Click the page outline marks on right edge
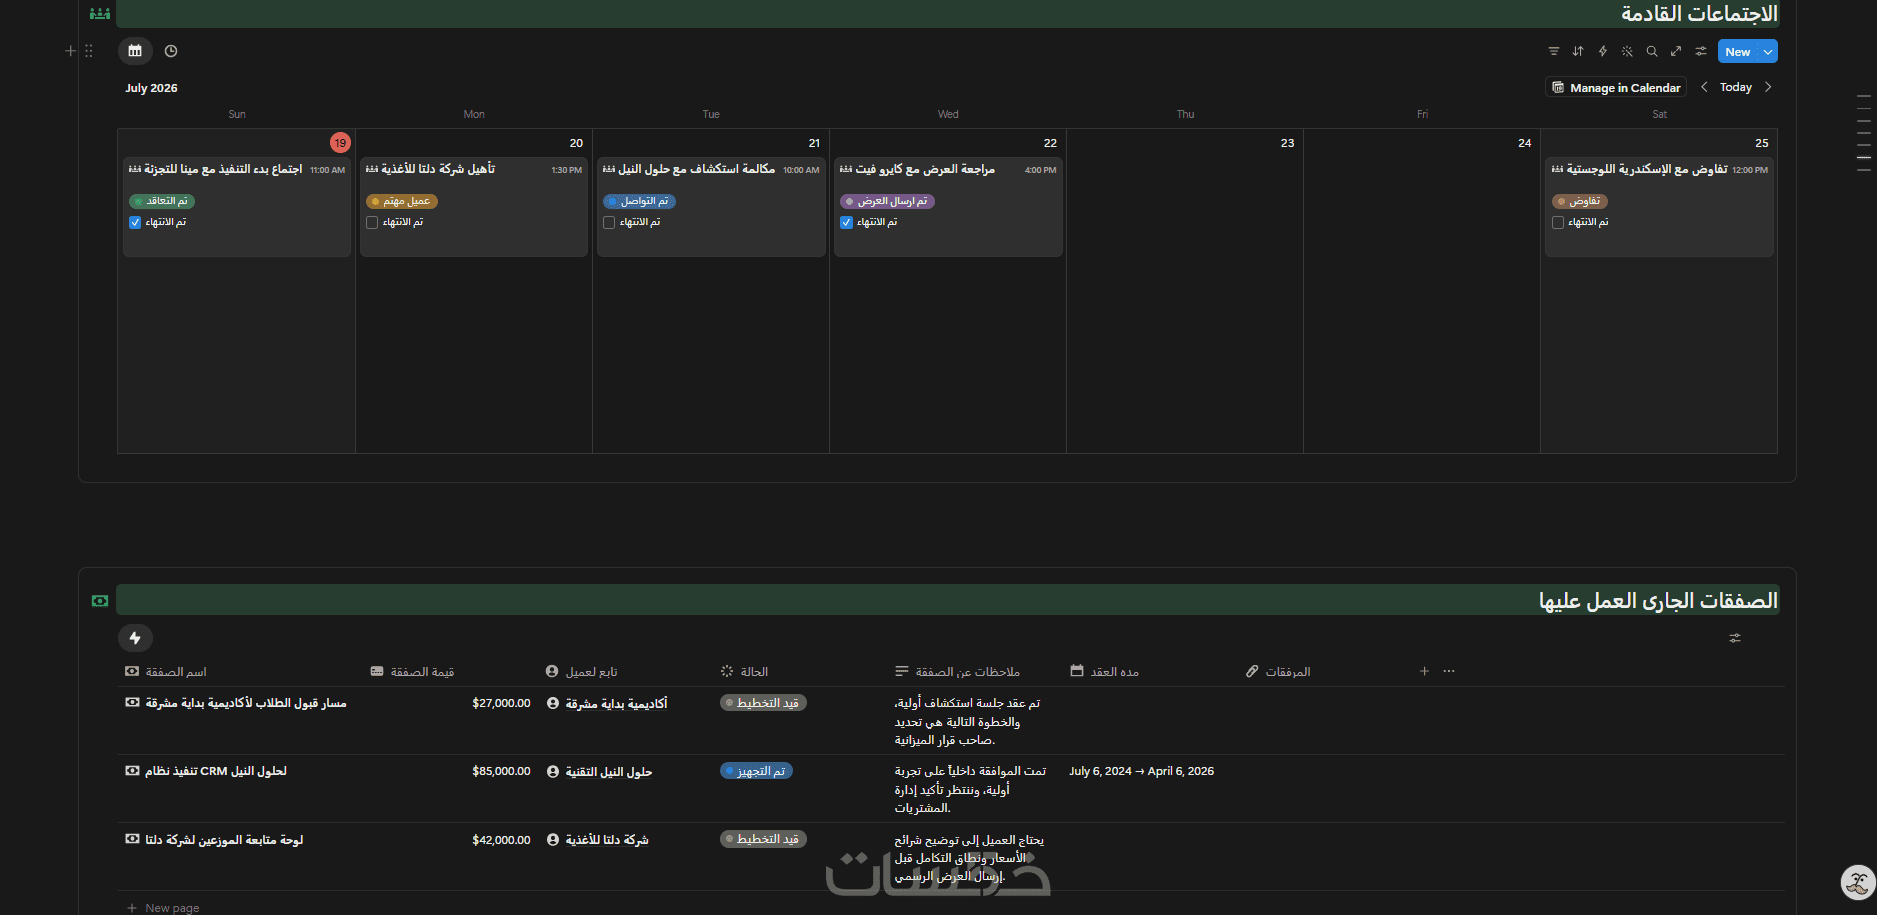The image size is (1877, 915). pos(1864,133)
